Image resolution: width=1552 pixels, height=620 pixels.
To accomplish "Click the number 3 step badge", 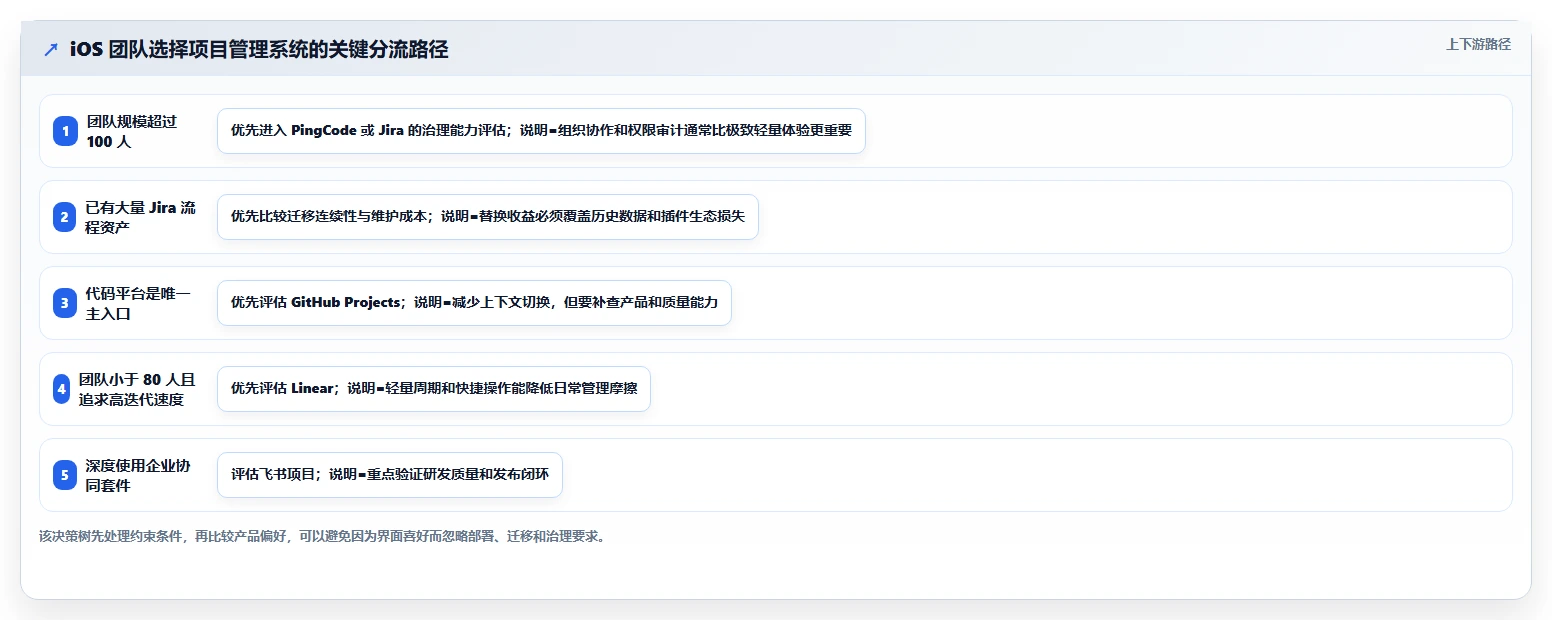I will coord(65,303).
